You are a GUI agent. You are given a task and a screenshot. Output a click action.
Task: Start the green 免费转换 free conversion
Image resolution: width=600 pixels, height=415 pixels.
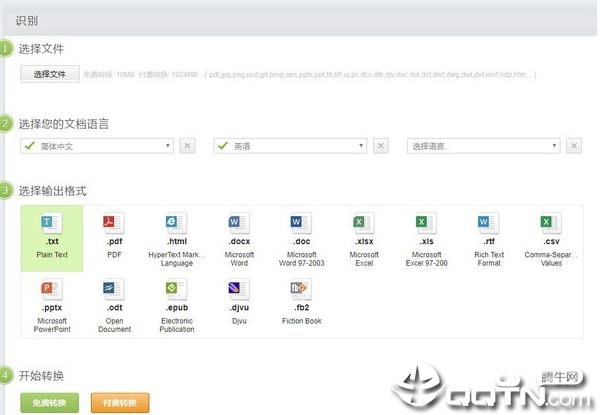click(50, 403)
